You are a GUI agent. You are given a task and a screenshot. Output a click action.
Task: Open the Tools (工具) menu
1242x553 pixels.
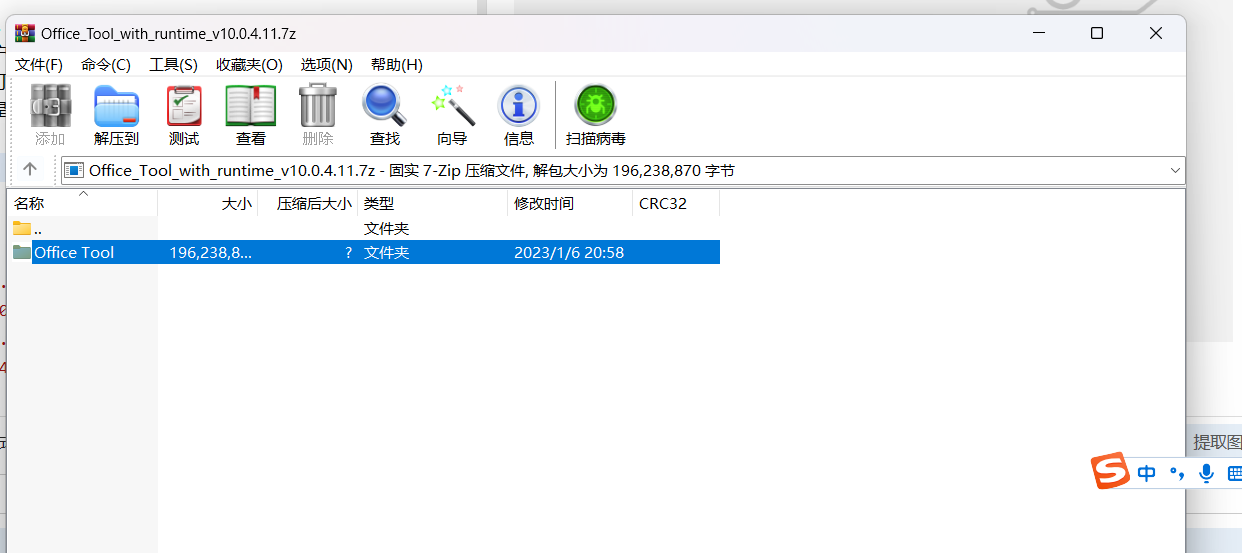click(x=173, y=64)
